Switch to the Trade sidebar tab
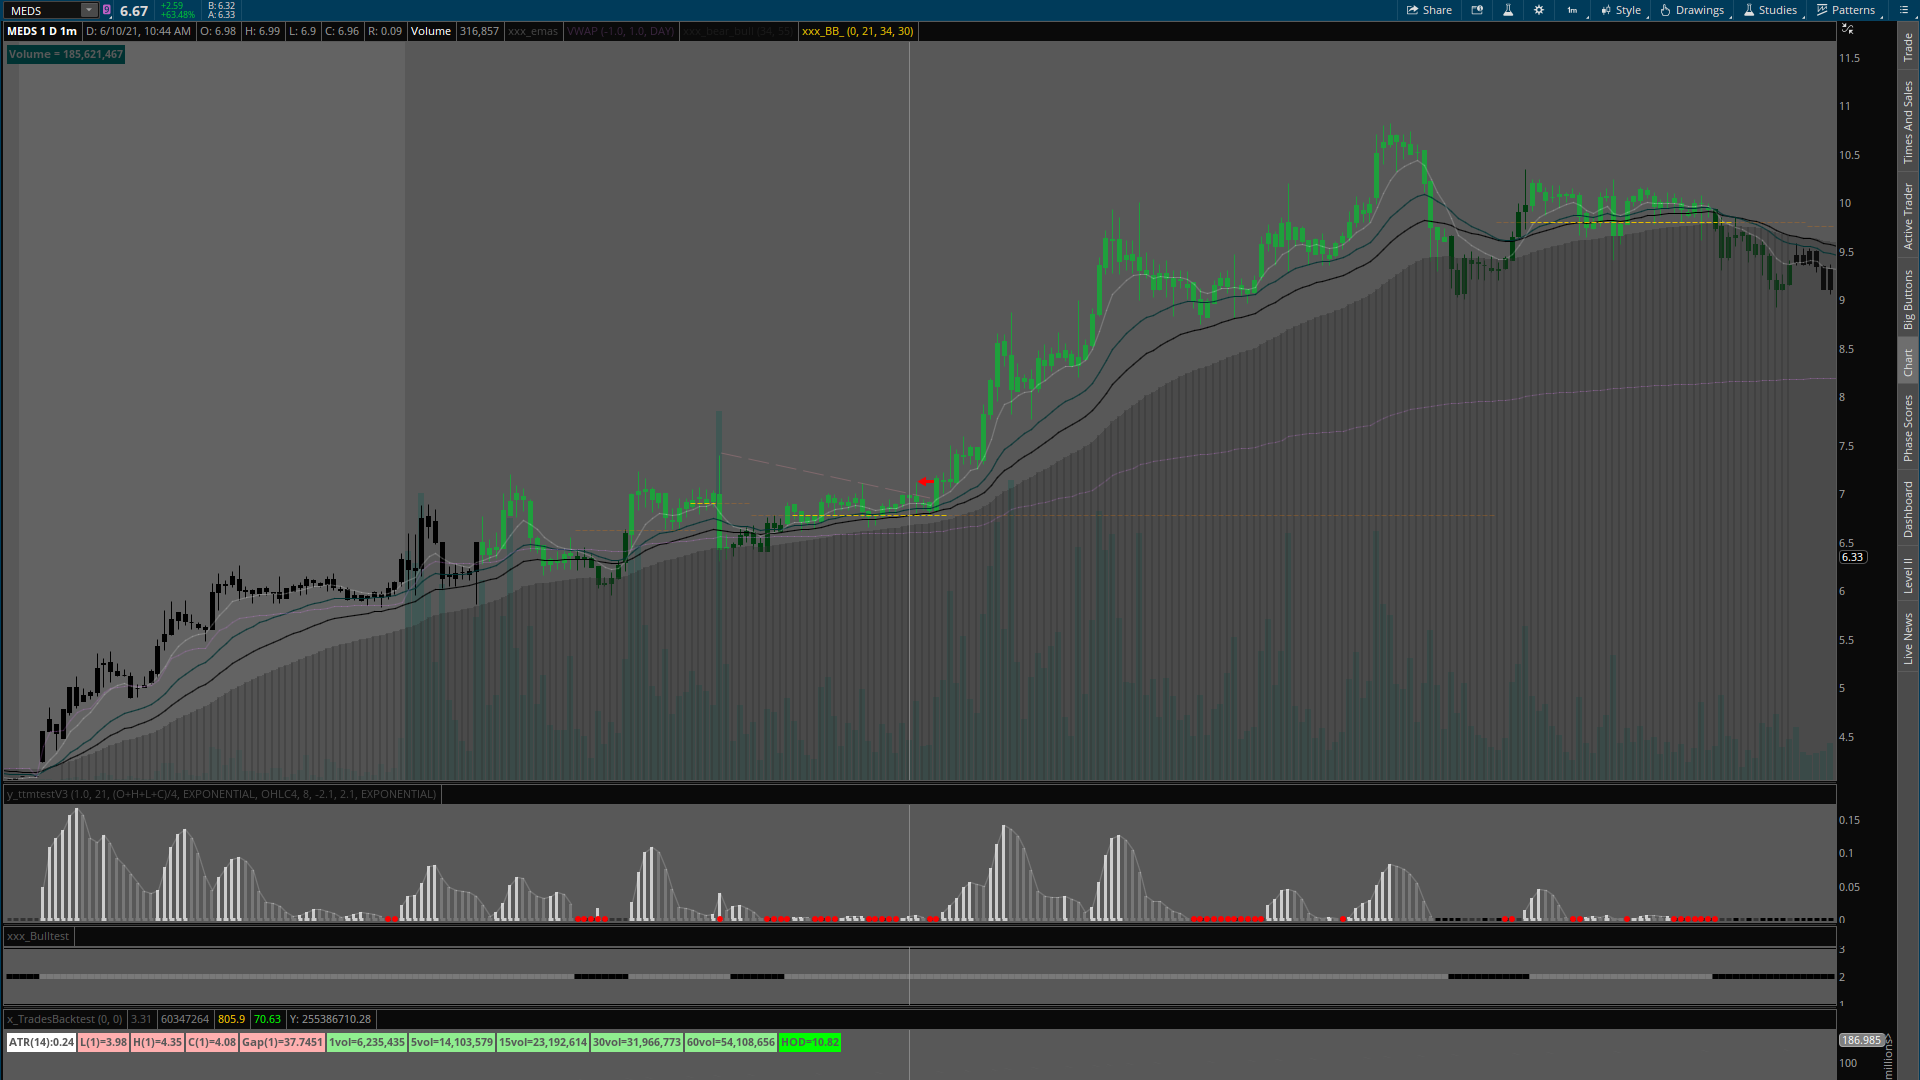Viewport: 1920px width, 1080px height. (1908, 46)
